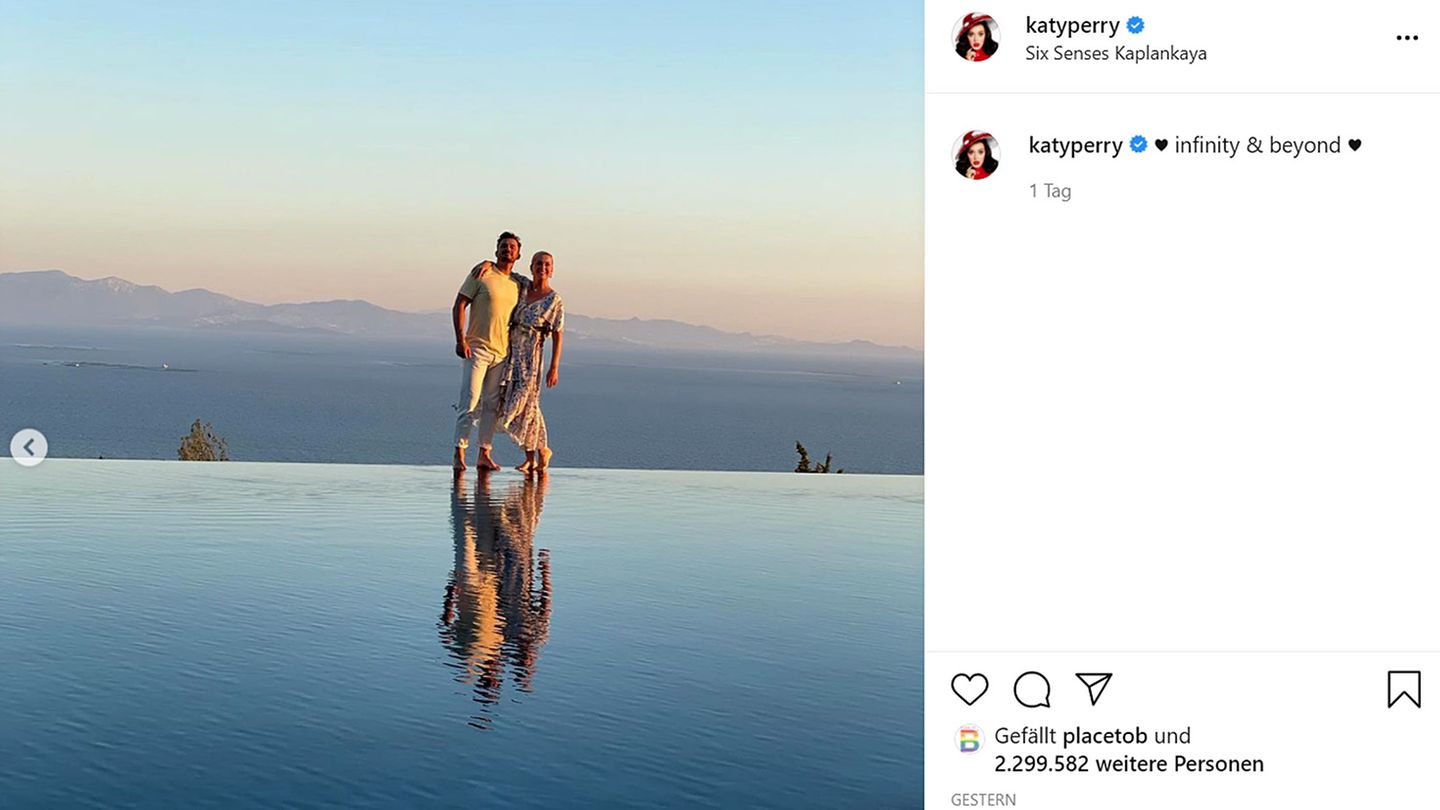Click verified badge in caption line

click(1138, 145)
